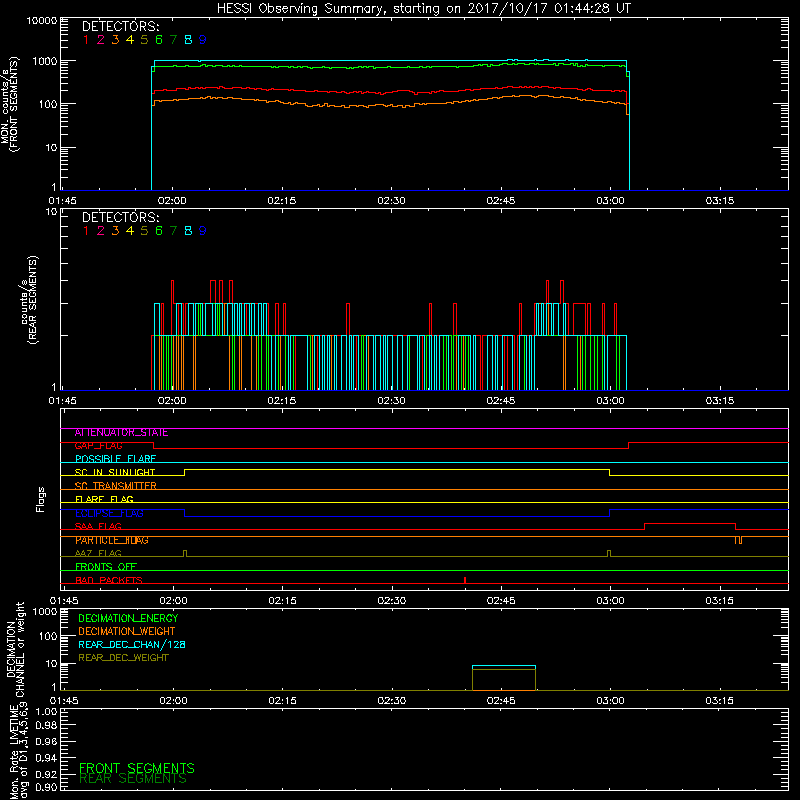The image size is (800, 800).
Task: Select detector 6 in the front segments legend
Action: (159, 40)
